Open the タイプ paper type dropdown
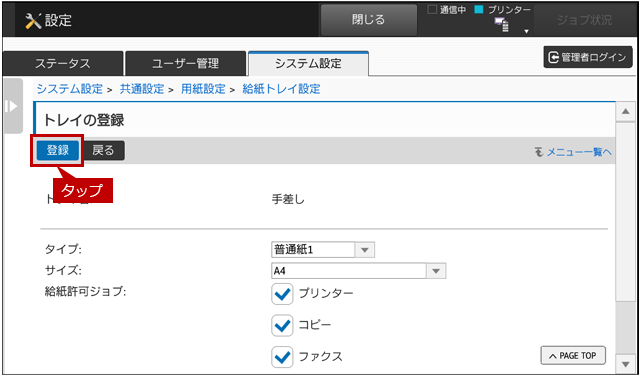640x376 pixels. [x=323, y=250]
